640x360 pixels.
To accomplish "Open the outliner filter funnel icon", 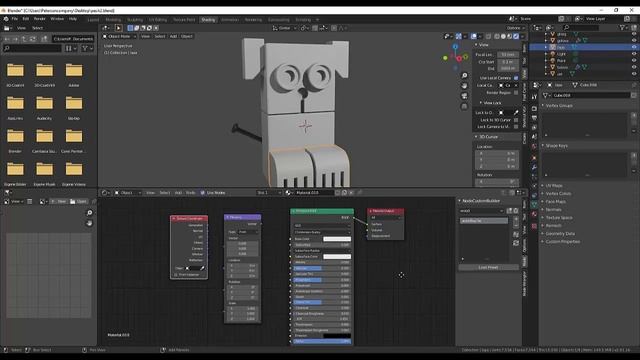I will 622,27.
